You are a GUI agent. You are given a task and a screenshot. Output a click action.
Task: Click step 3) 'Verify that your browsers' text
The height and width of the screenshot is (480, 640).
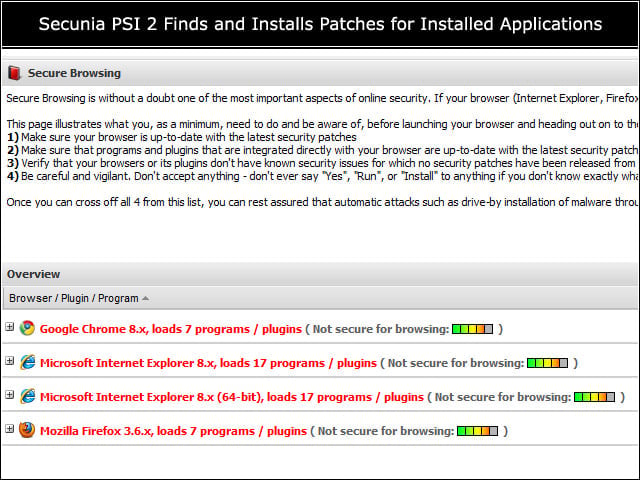click(x=322, y=163)
